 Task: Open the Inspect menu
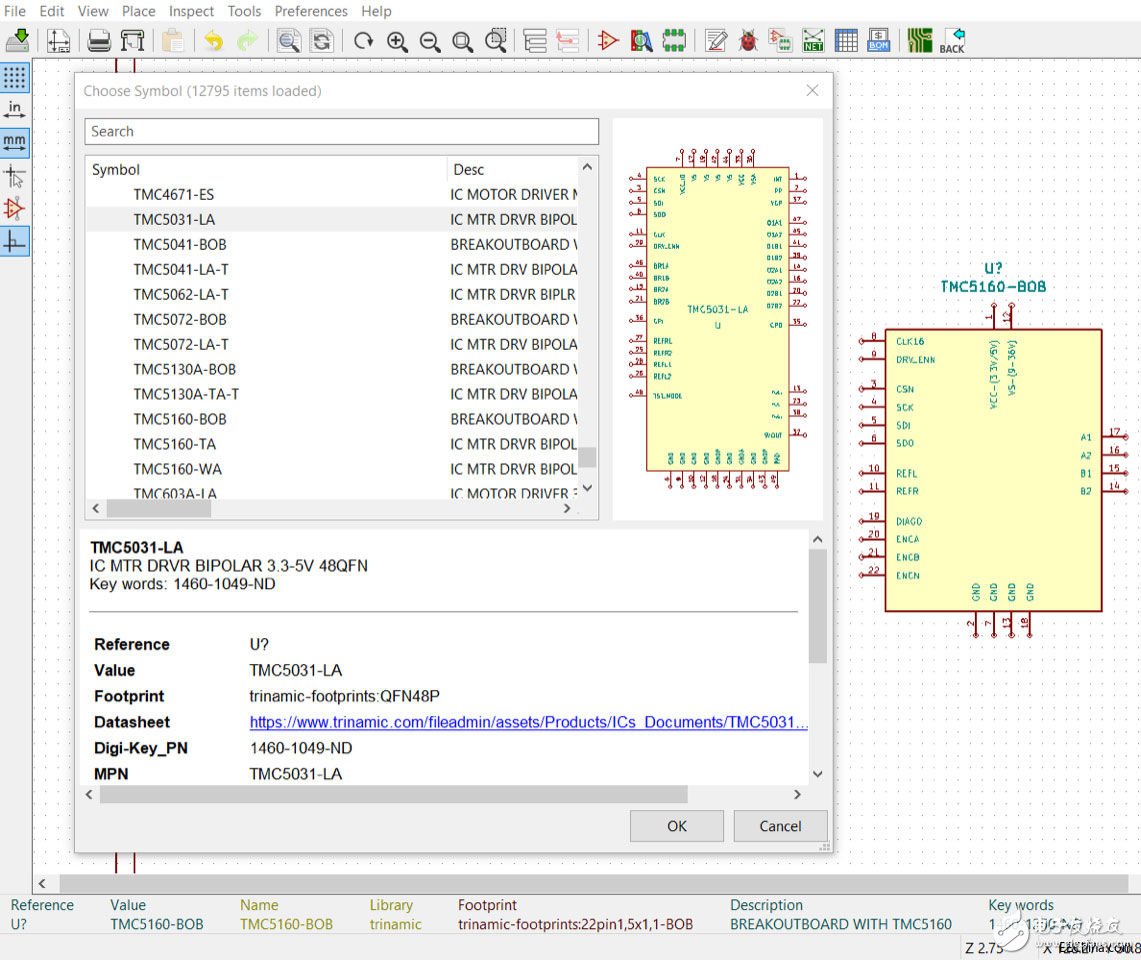[x=191, y=11]
